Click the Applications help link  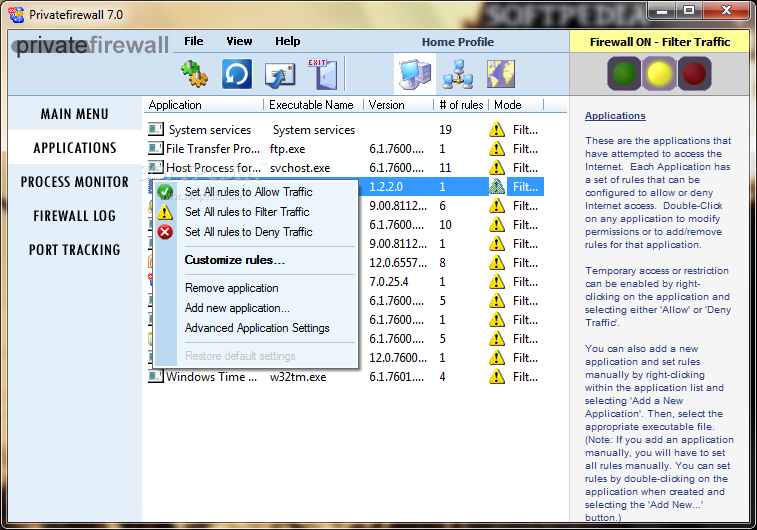coord(615,116)
